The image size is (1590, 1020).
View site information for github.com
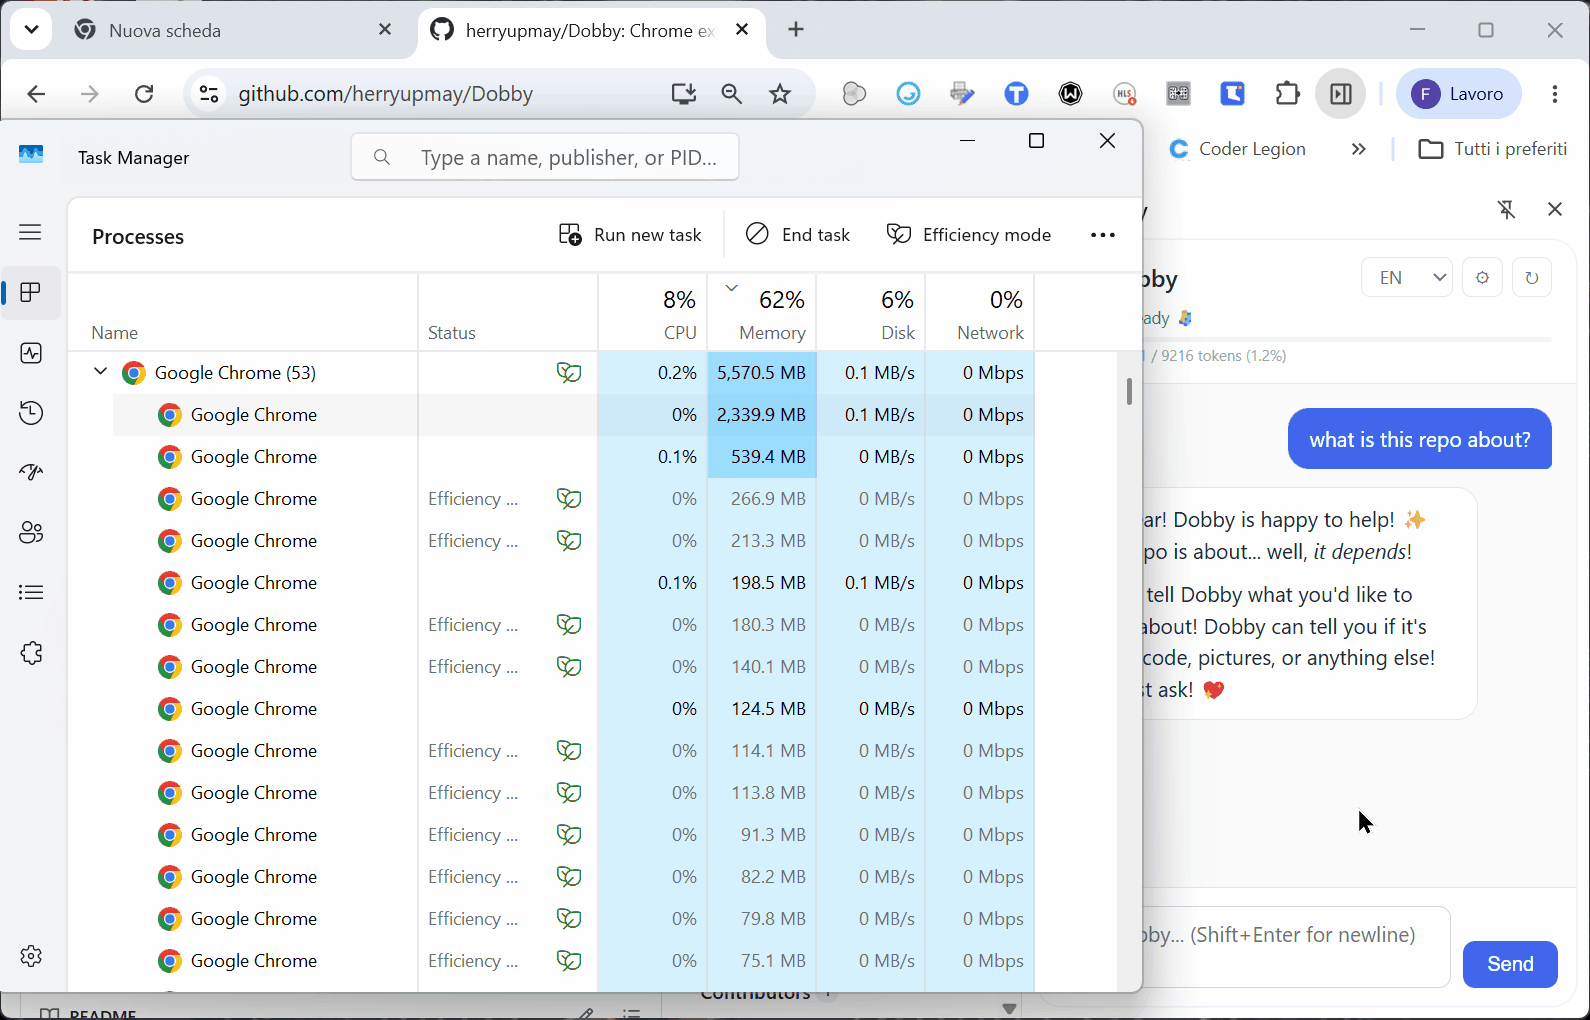[x=209, y=94]
